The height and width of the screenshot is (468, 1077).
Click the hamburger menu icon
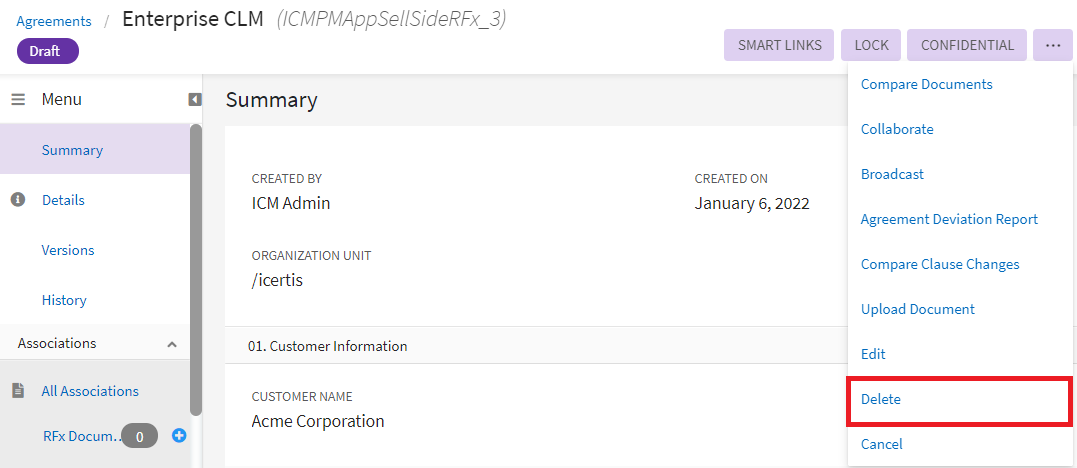click(x=18, y=100)
